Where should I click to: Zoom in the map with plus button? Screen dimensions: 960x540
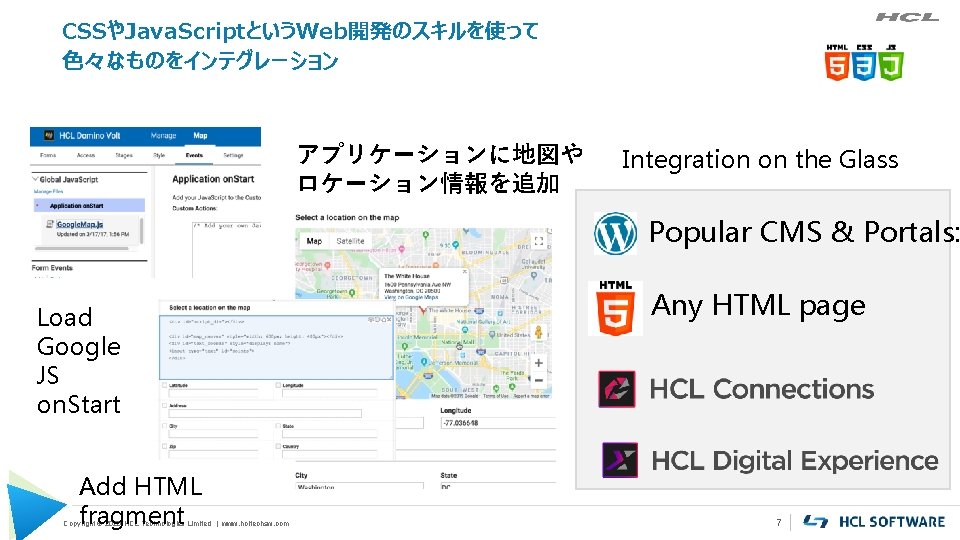coord(538,363)
